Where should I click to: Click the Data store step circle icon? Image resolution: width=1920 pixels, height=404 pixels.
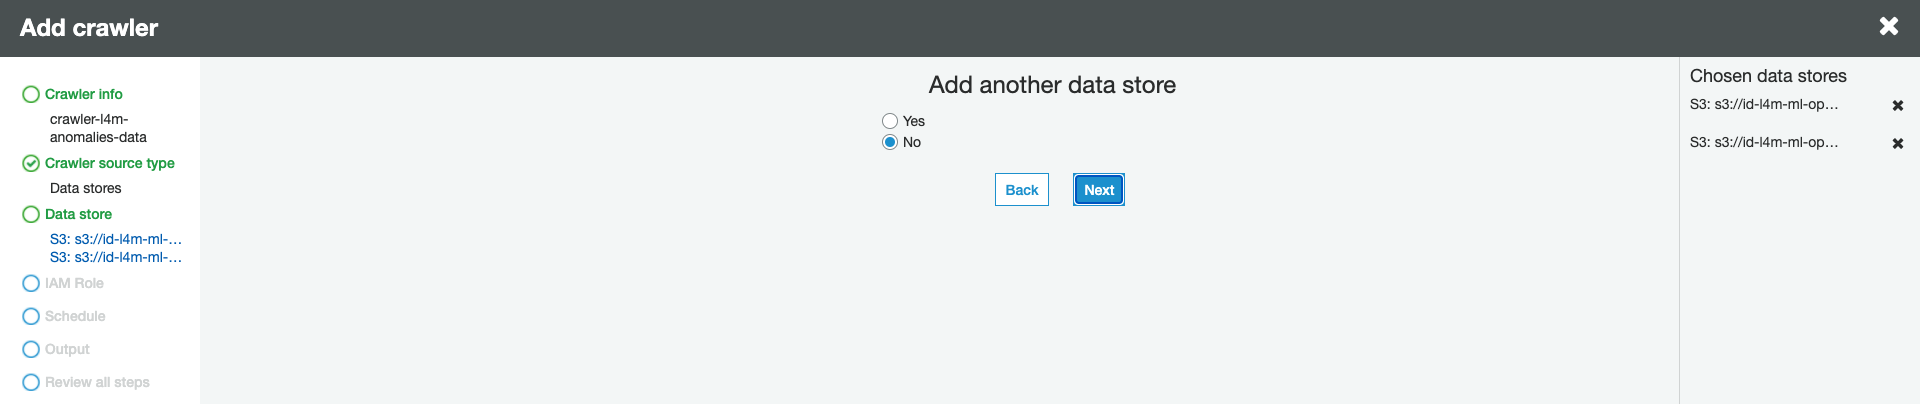[x=31, y=214]
